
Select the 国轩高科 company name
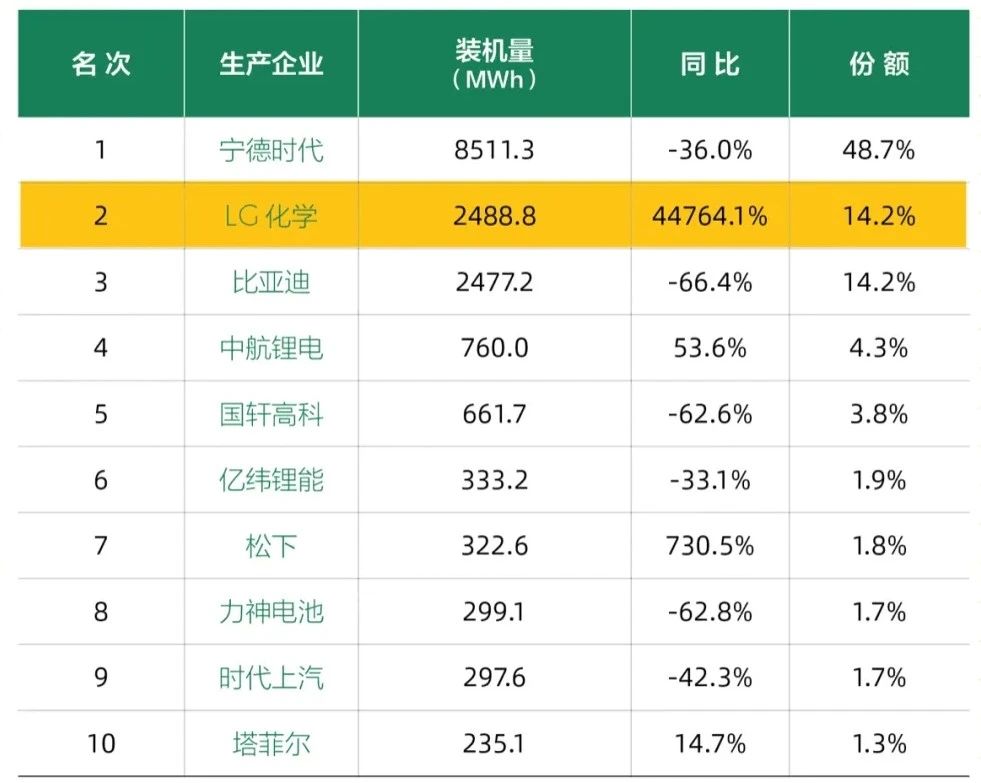[271, 414]
